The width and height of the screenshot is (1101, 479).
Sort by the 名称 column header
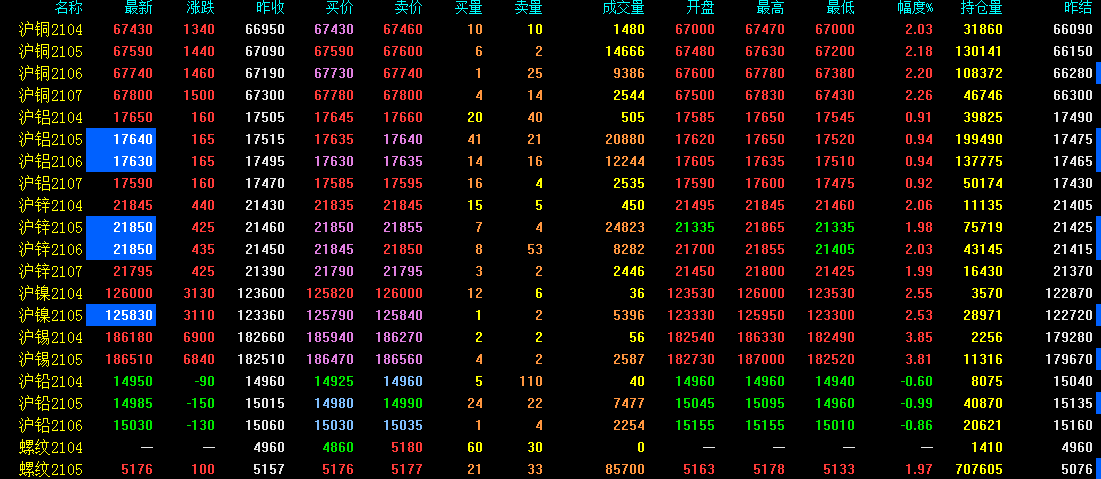coord(68,8)
